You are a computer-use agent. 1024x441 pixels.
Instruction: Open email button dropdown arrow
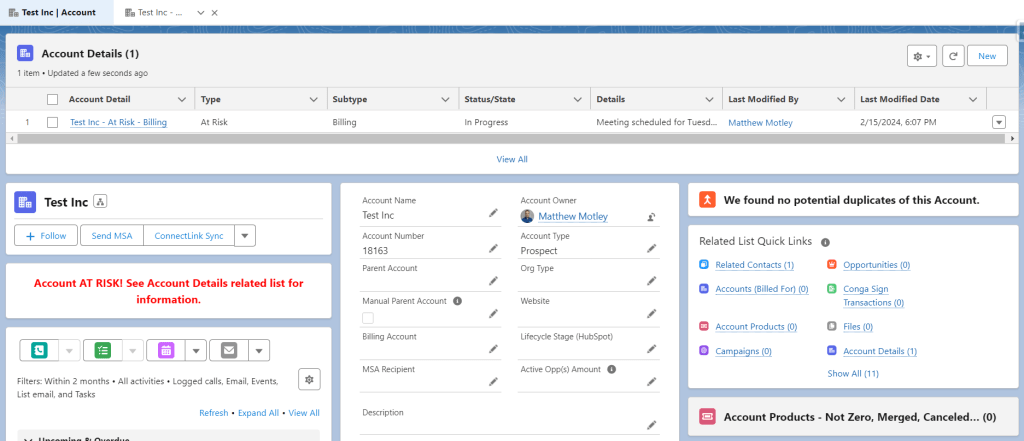259,351
